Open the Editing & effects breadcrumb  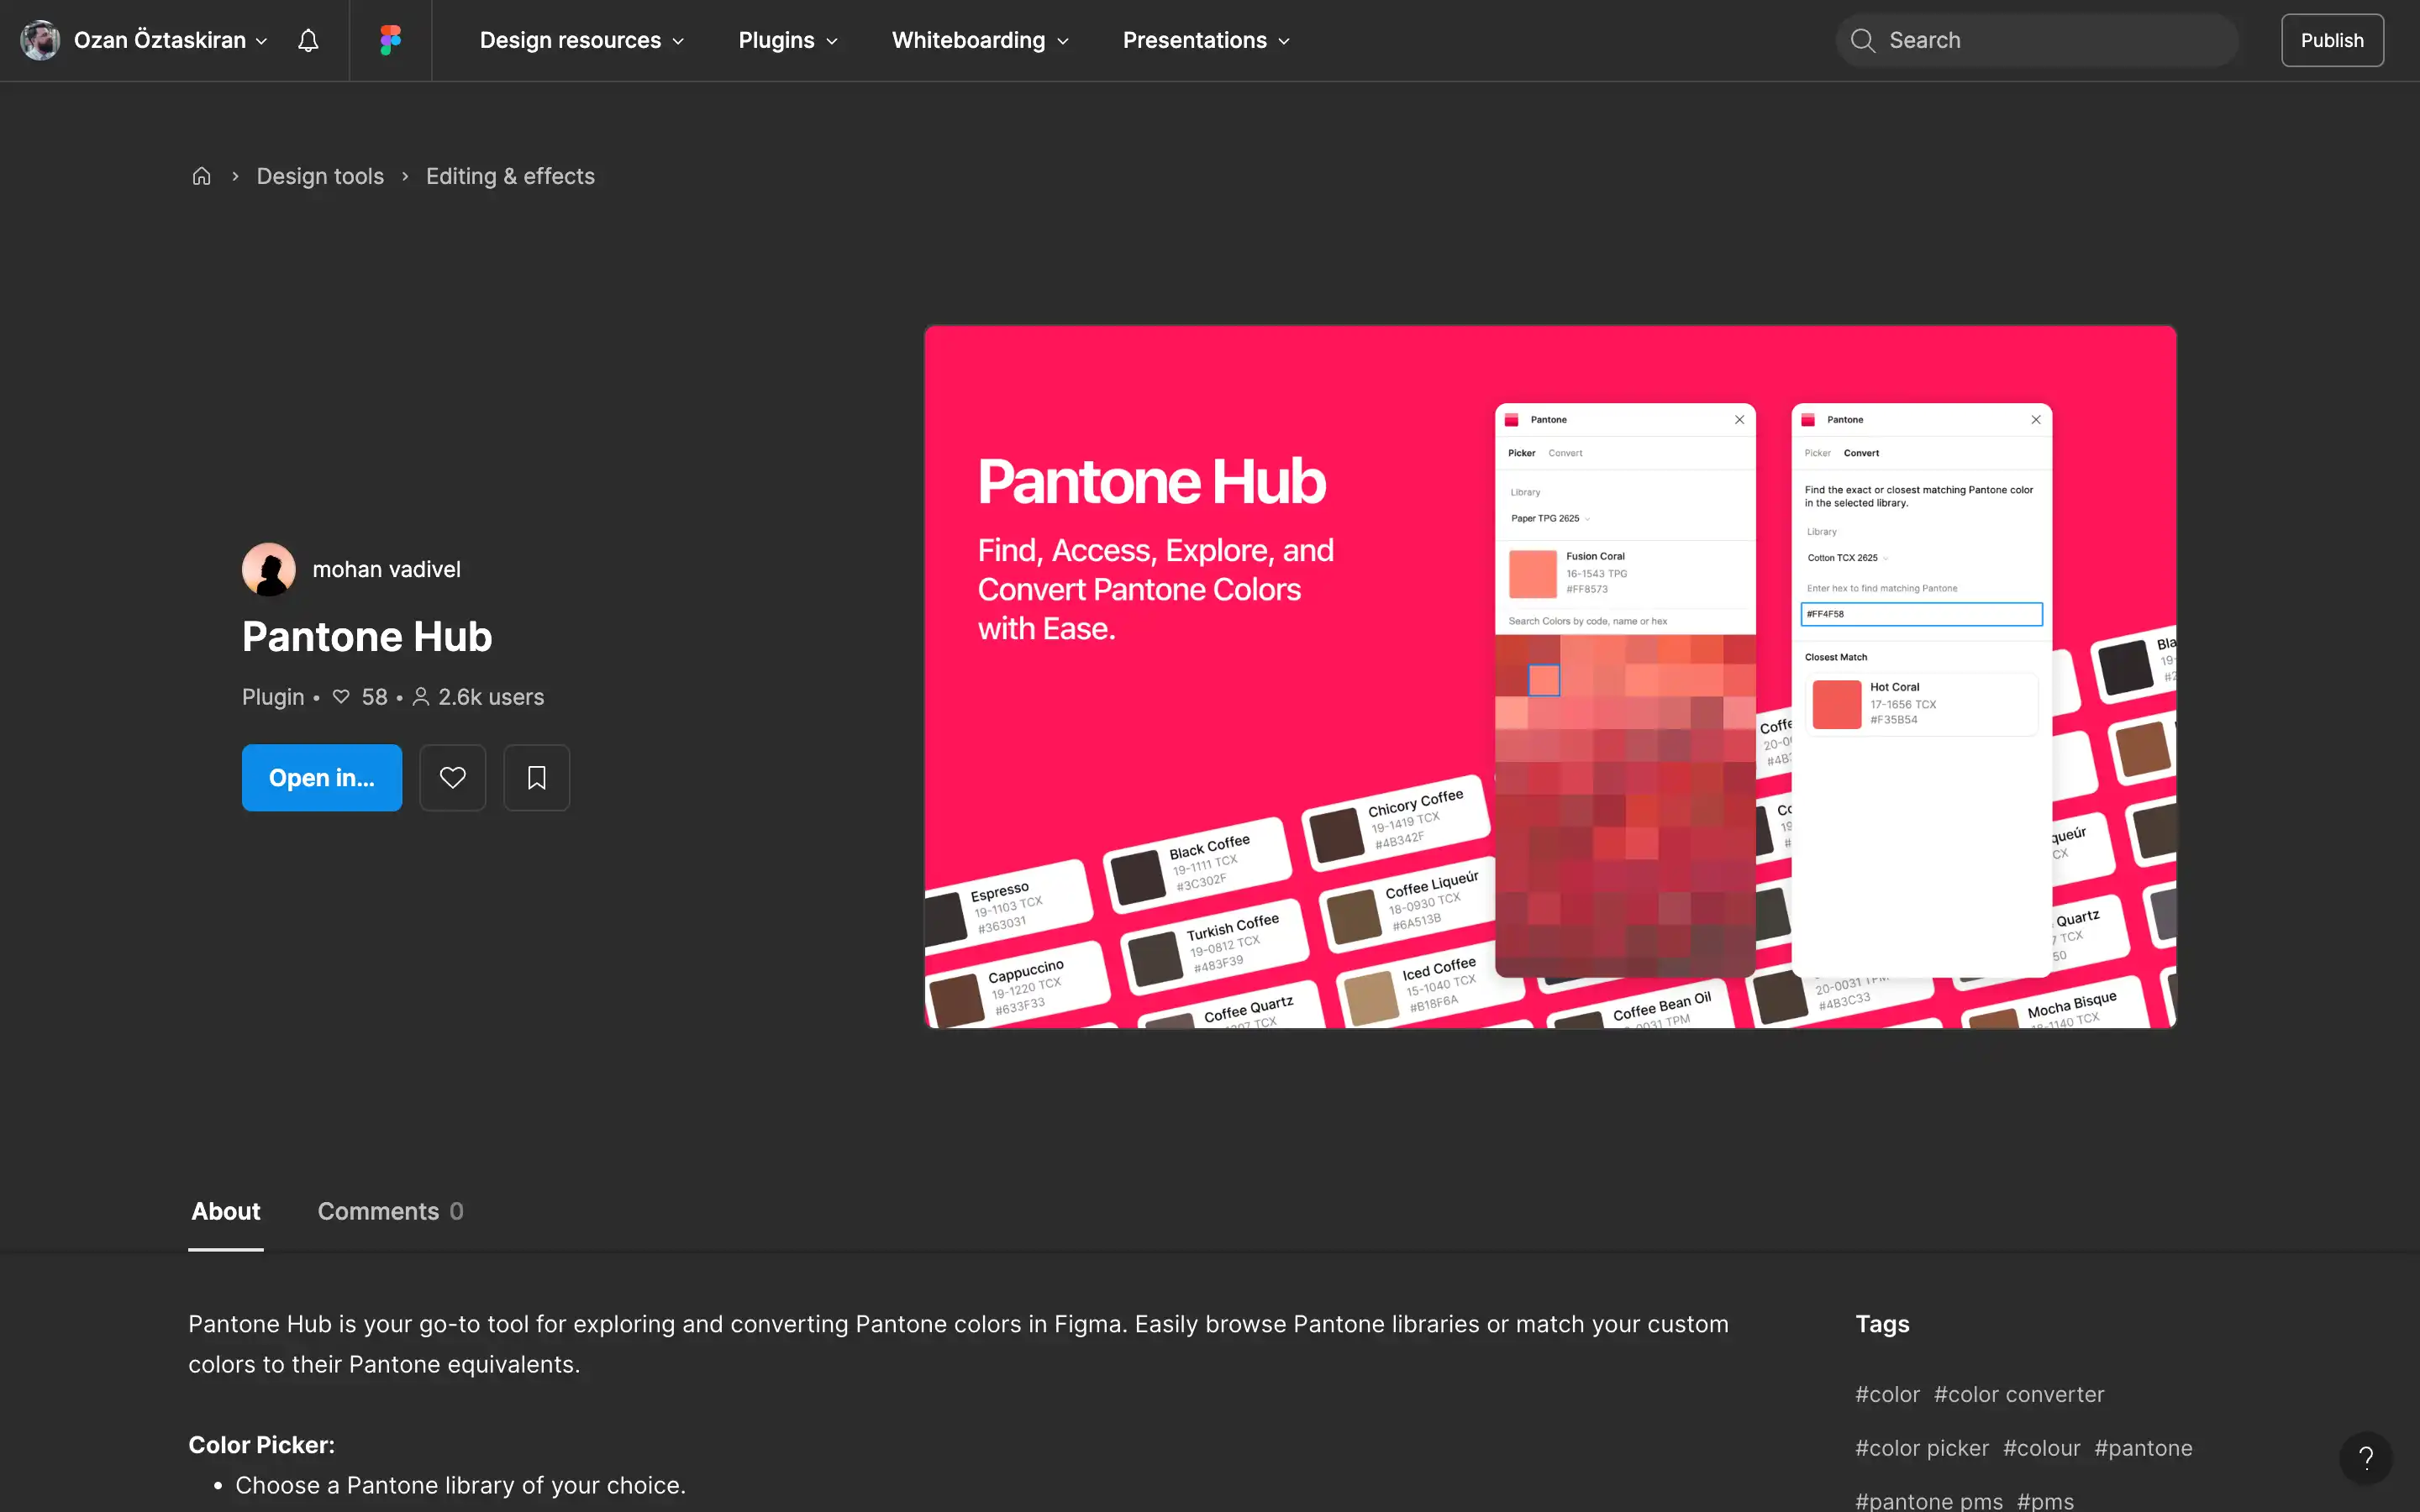click(x=510, y=176)
